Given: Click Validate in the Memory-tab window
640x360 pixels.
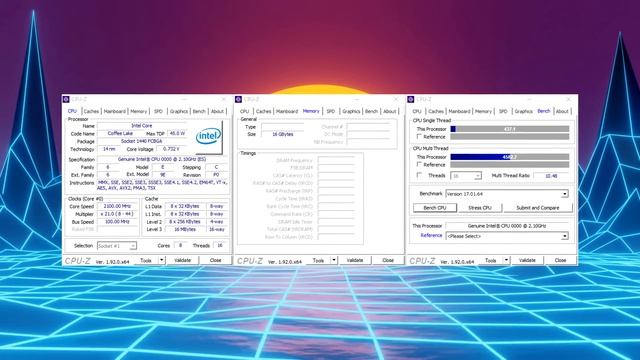Looking at the screenshot, I should coord(355,260).
